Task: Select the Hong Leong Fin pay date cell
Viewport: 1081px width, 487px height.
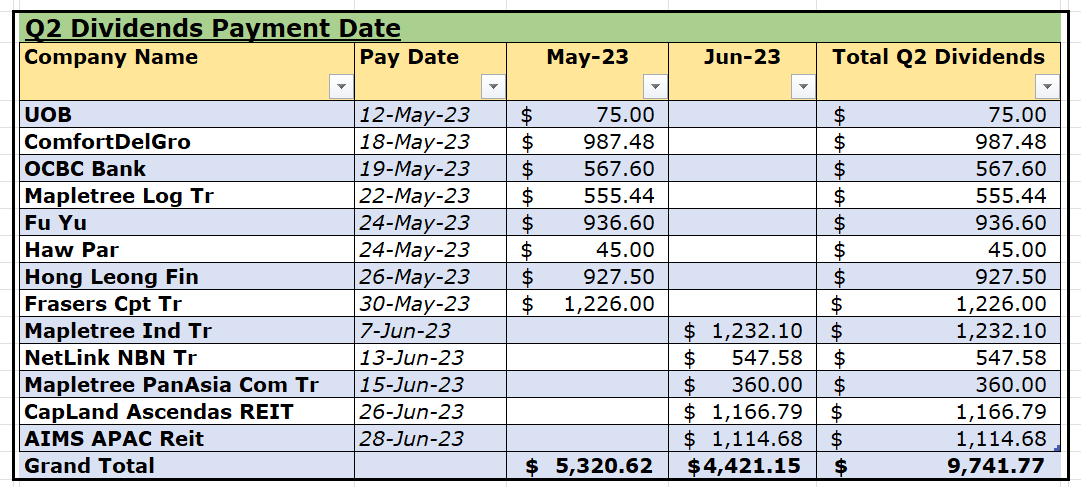Action: (431, 277)
